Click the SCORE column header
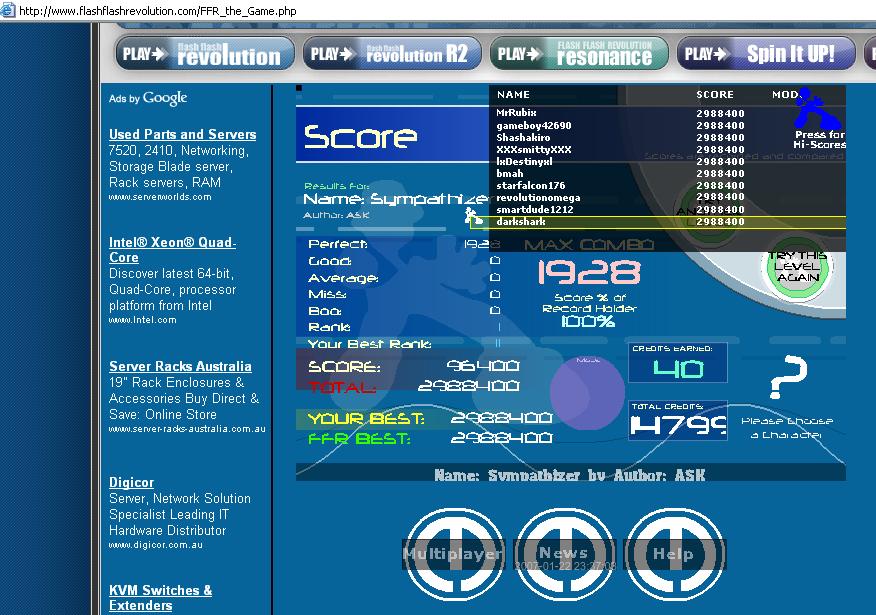This screenshot has height=615, width=876. click(715, 94)
